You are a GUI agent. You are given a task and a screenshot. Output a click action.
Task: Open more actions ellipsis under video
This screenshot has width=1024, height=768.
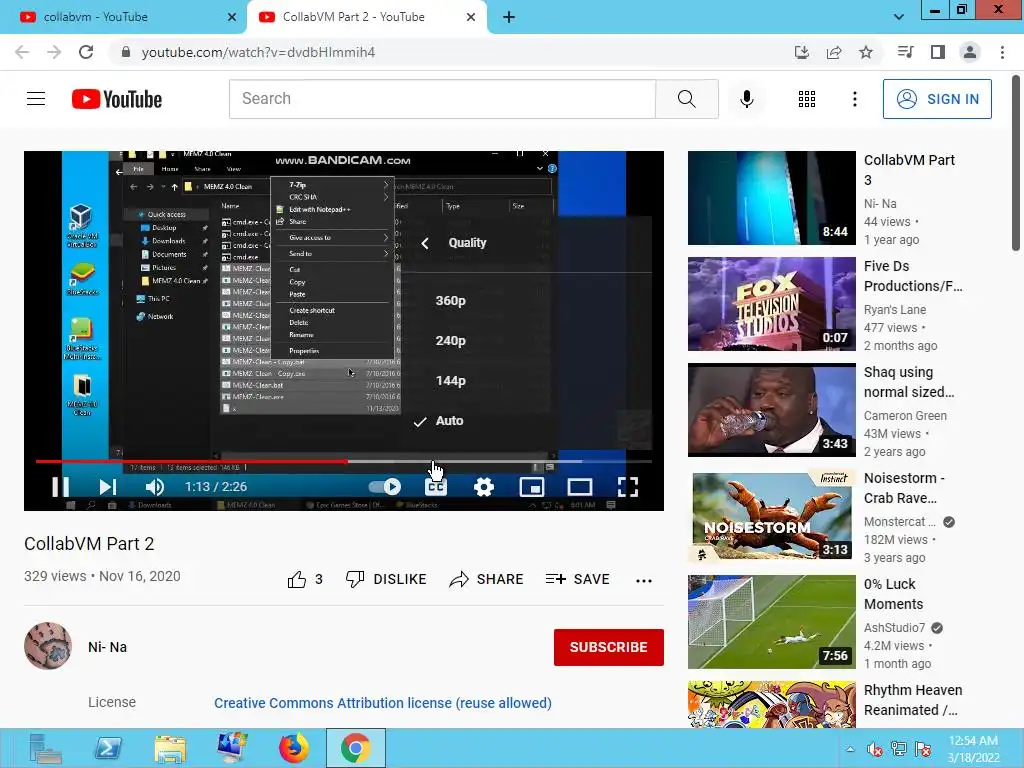click(644, 580)
